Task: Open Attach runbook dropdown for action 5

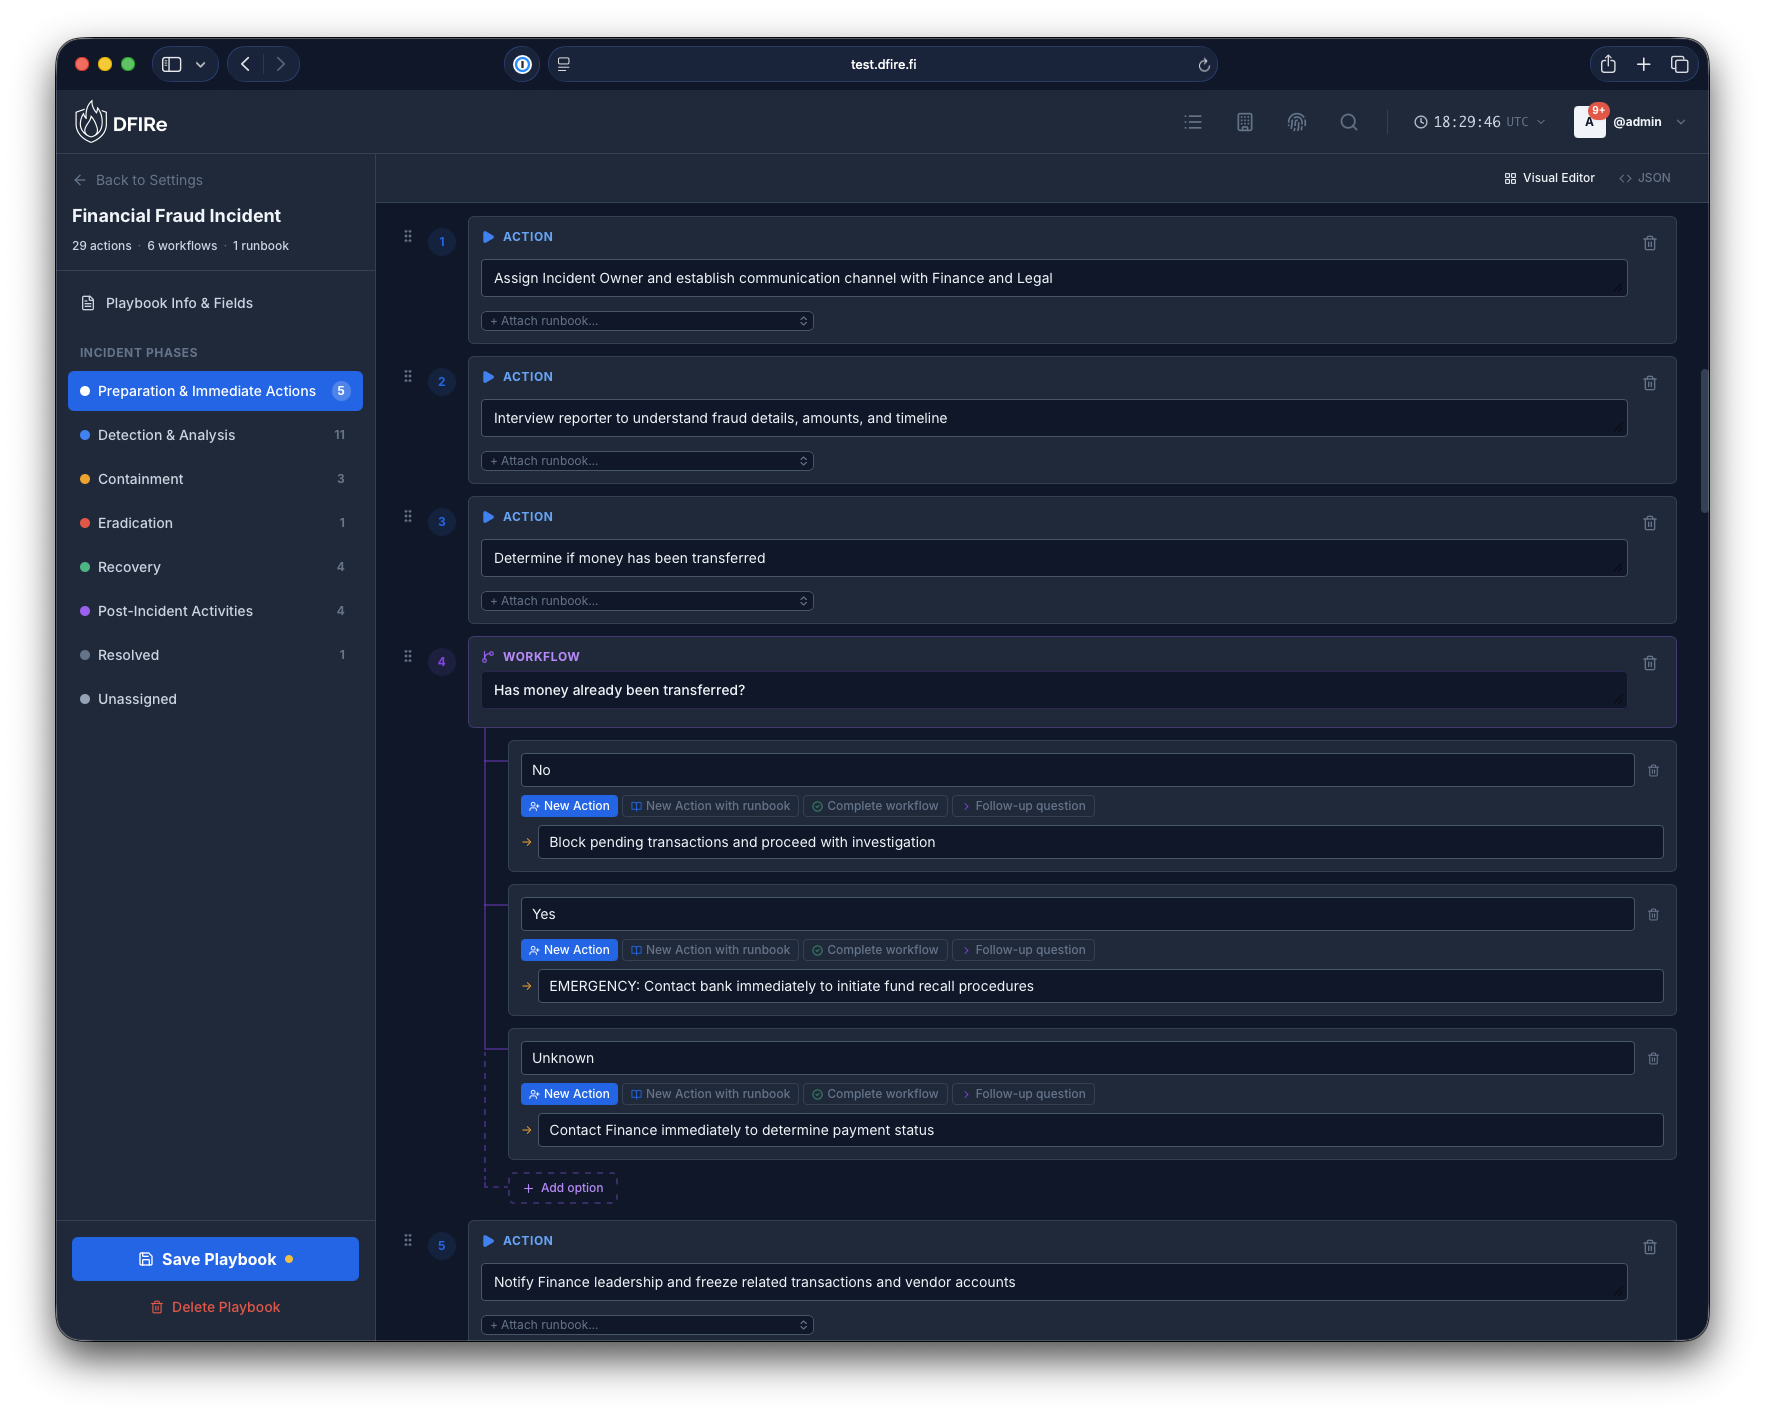Action: pyautogui.click(x=648, y=1325)
